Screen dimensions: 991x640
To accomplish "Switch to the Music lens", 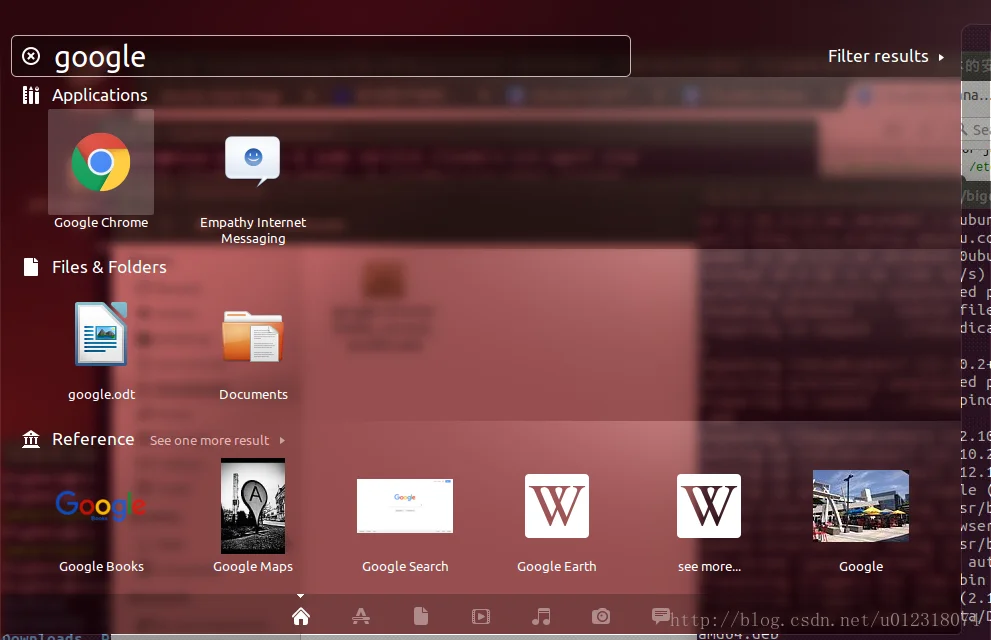I will 541,616.
